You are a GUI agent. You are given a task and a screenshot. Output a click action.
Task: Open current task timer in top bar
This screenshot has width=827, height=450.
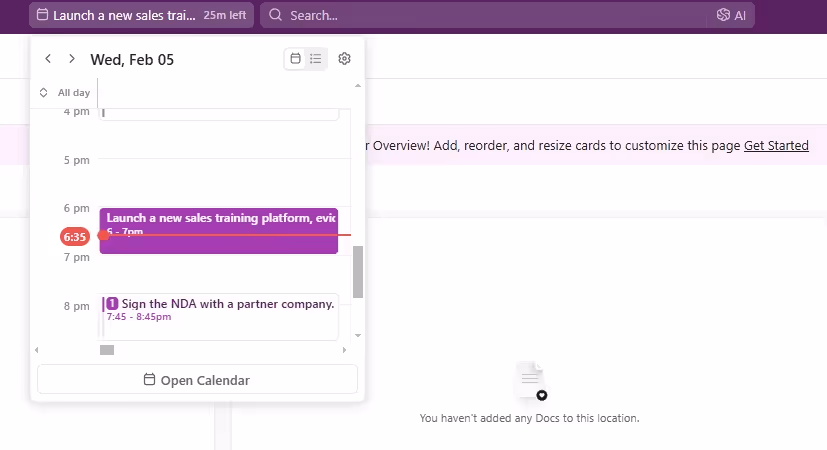140,16
